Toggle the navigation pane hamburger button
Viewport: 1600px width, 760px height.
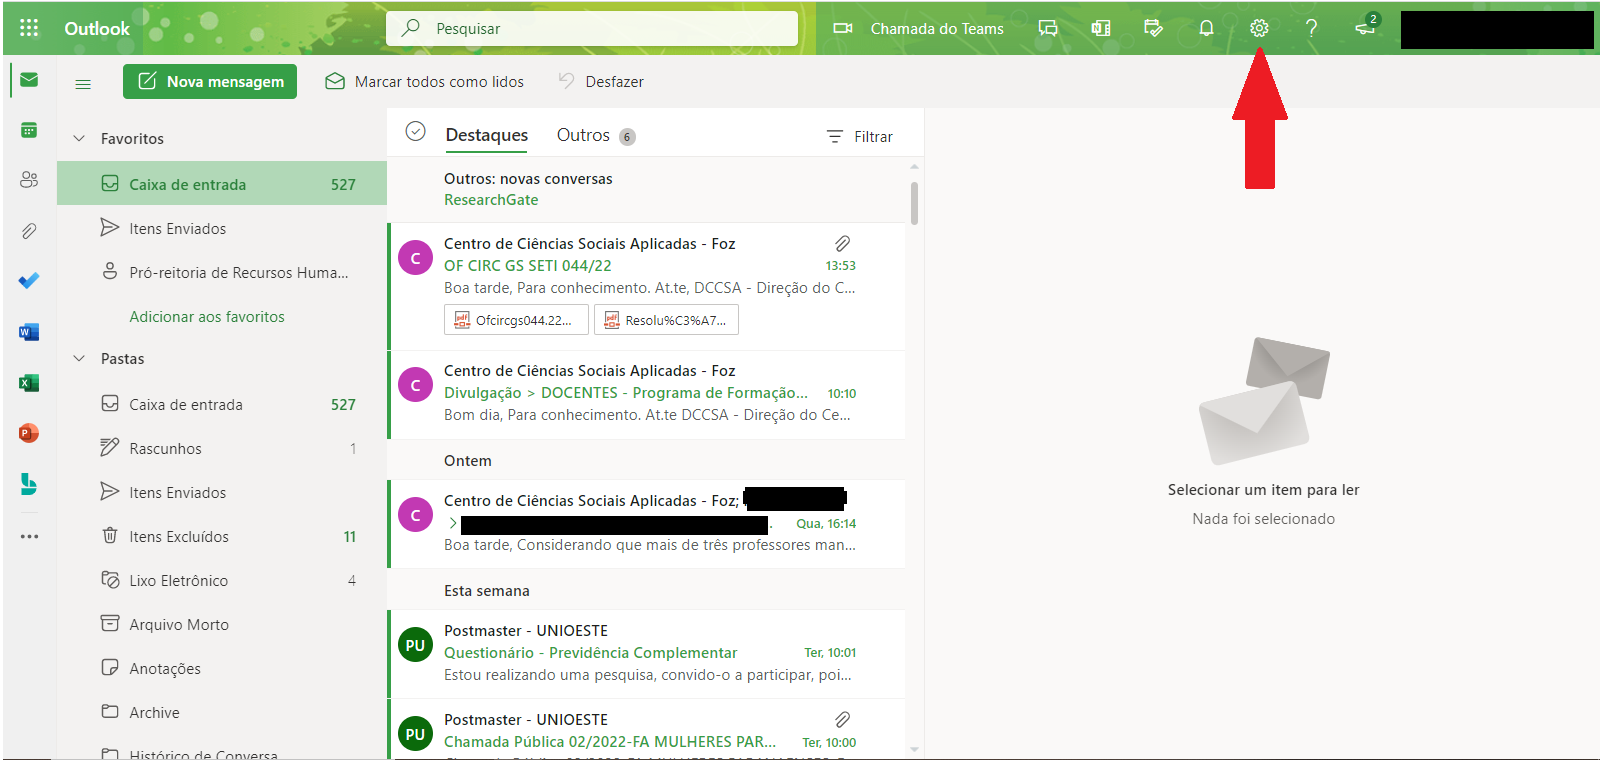coord(83,84)
